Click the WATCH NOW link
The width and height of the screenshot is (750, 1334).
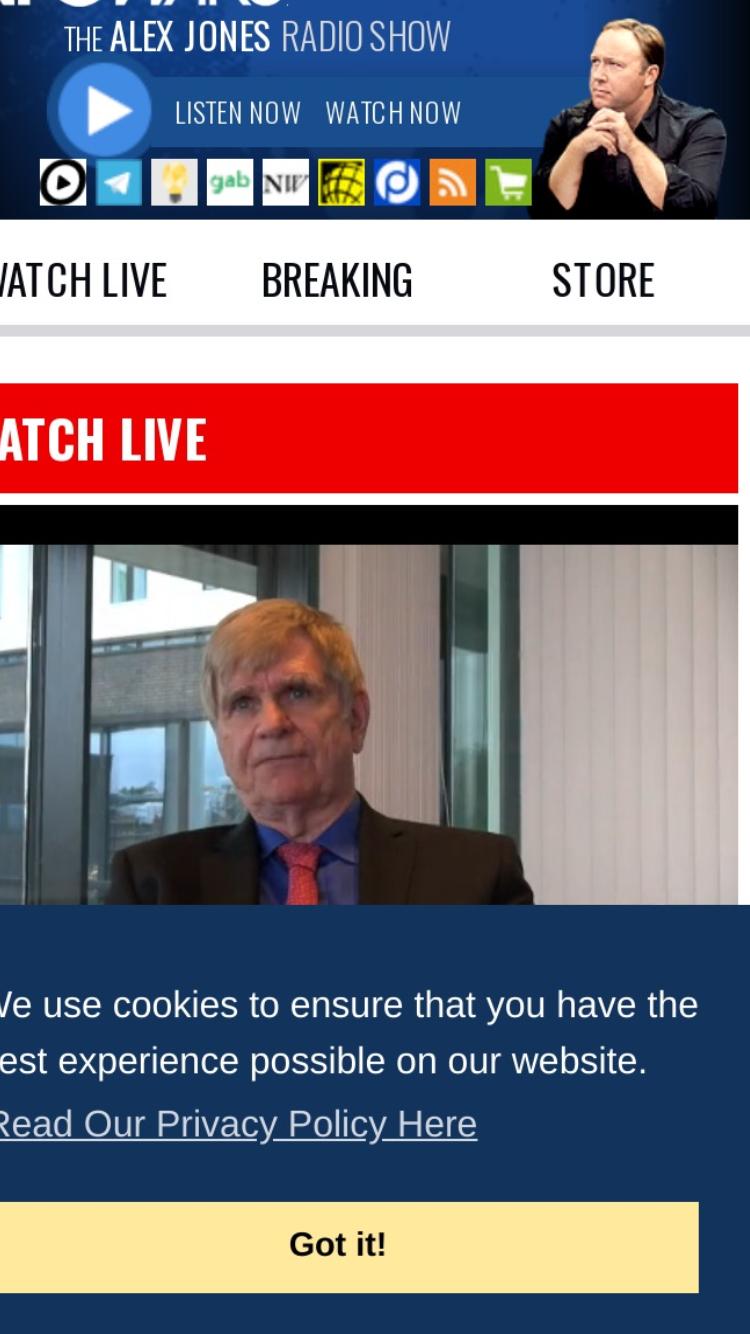[x=393, y=113]
